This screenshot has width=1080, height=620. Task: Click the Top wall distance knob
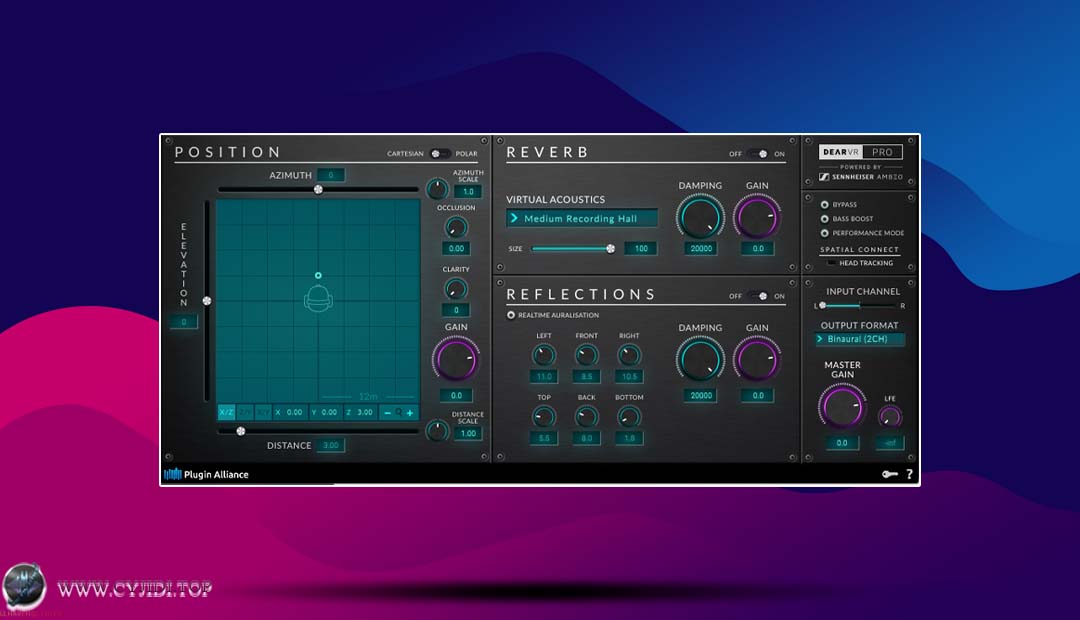click(544, 417)
